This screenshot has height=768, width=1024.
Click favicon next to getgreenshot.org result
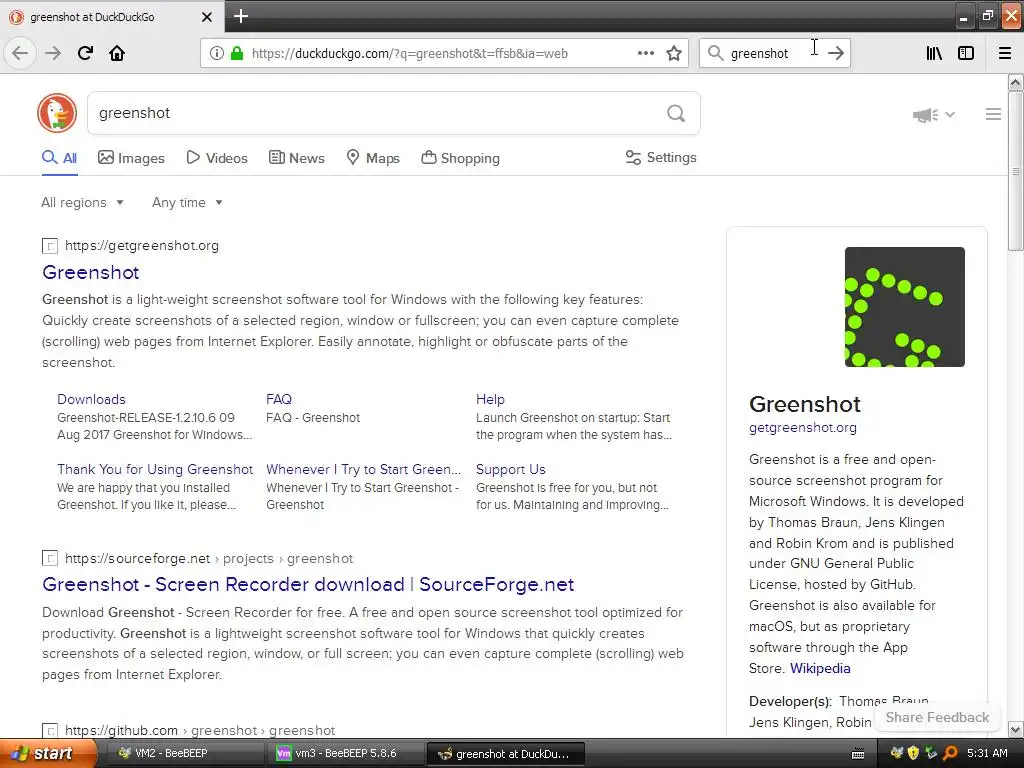[50, 246]
